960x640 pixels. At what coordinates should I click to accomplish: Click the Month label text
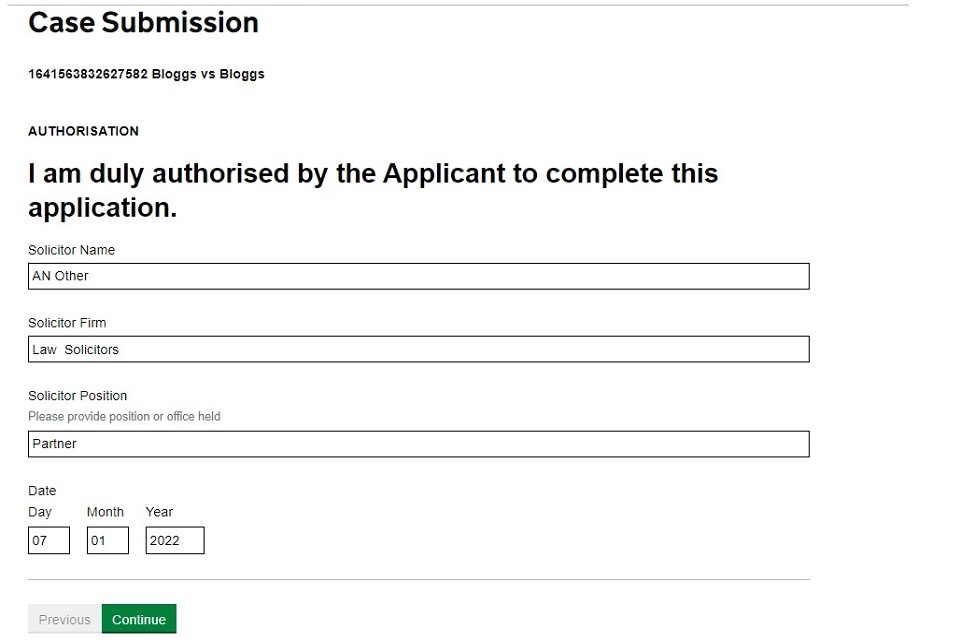pos(105,512)
